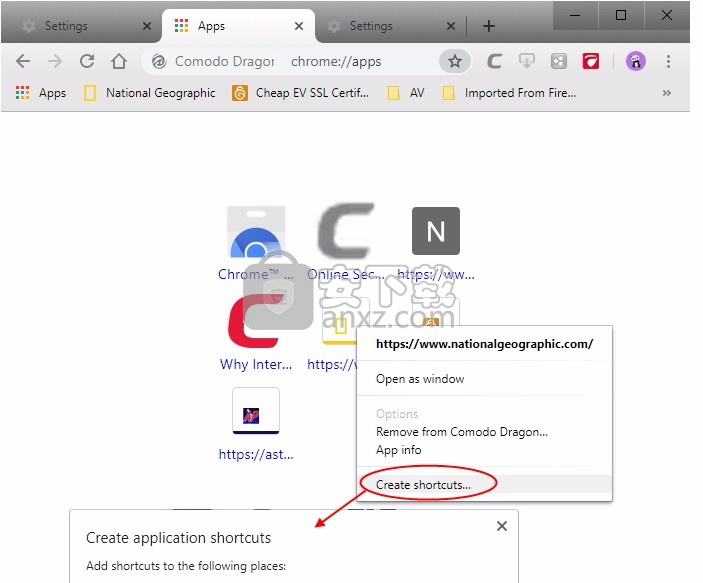Open Apps shortcut in bookmarks bar
This screenshot has height=583, width=703.
click(x=41, y=93)
